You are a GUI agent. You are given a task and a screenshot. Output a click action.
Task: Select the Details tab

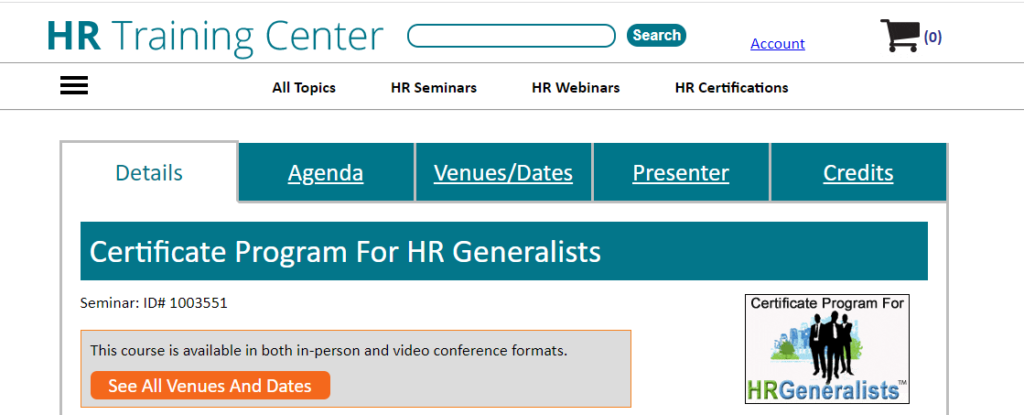click(149, 173)
